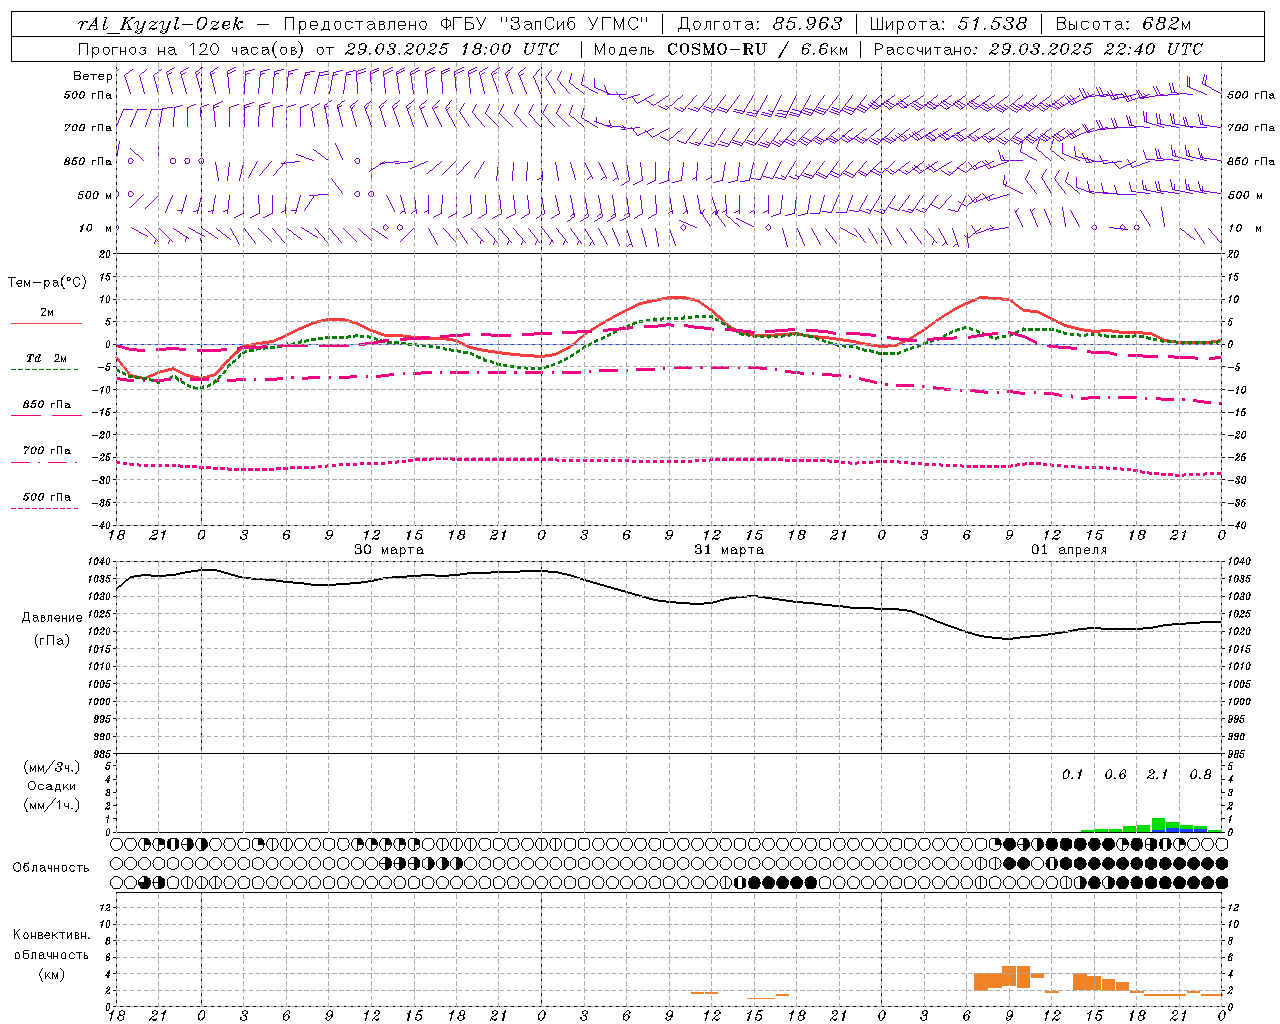Click the precipitation total 2.1
The image size is (1280, 1024).
(x=1158, y=775)
